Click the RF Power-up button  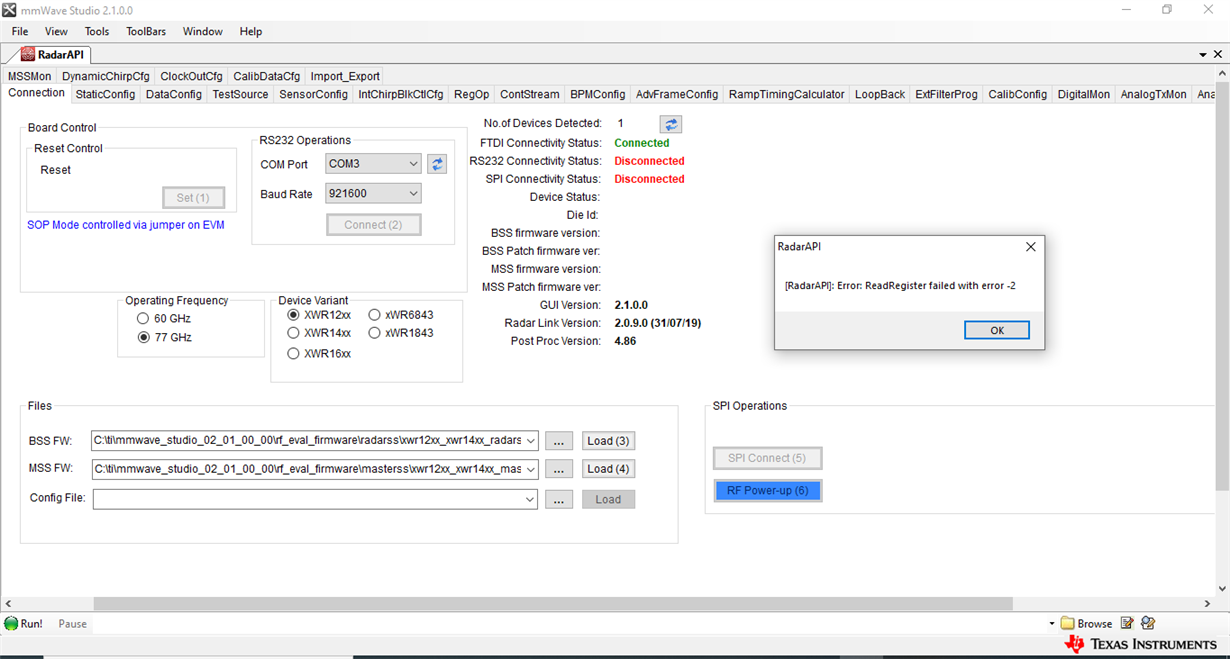click(767, 490)
